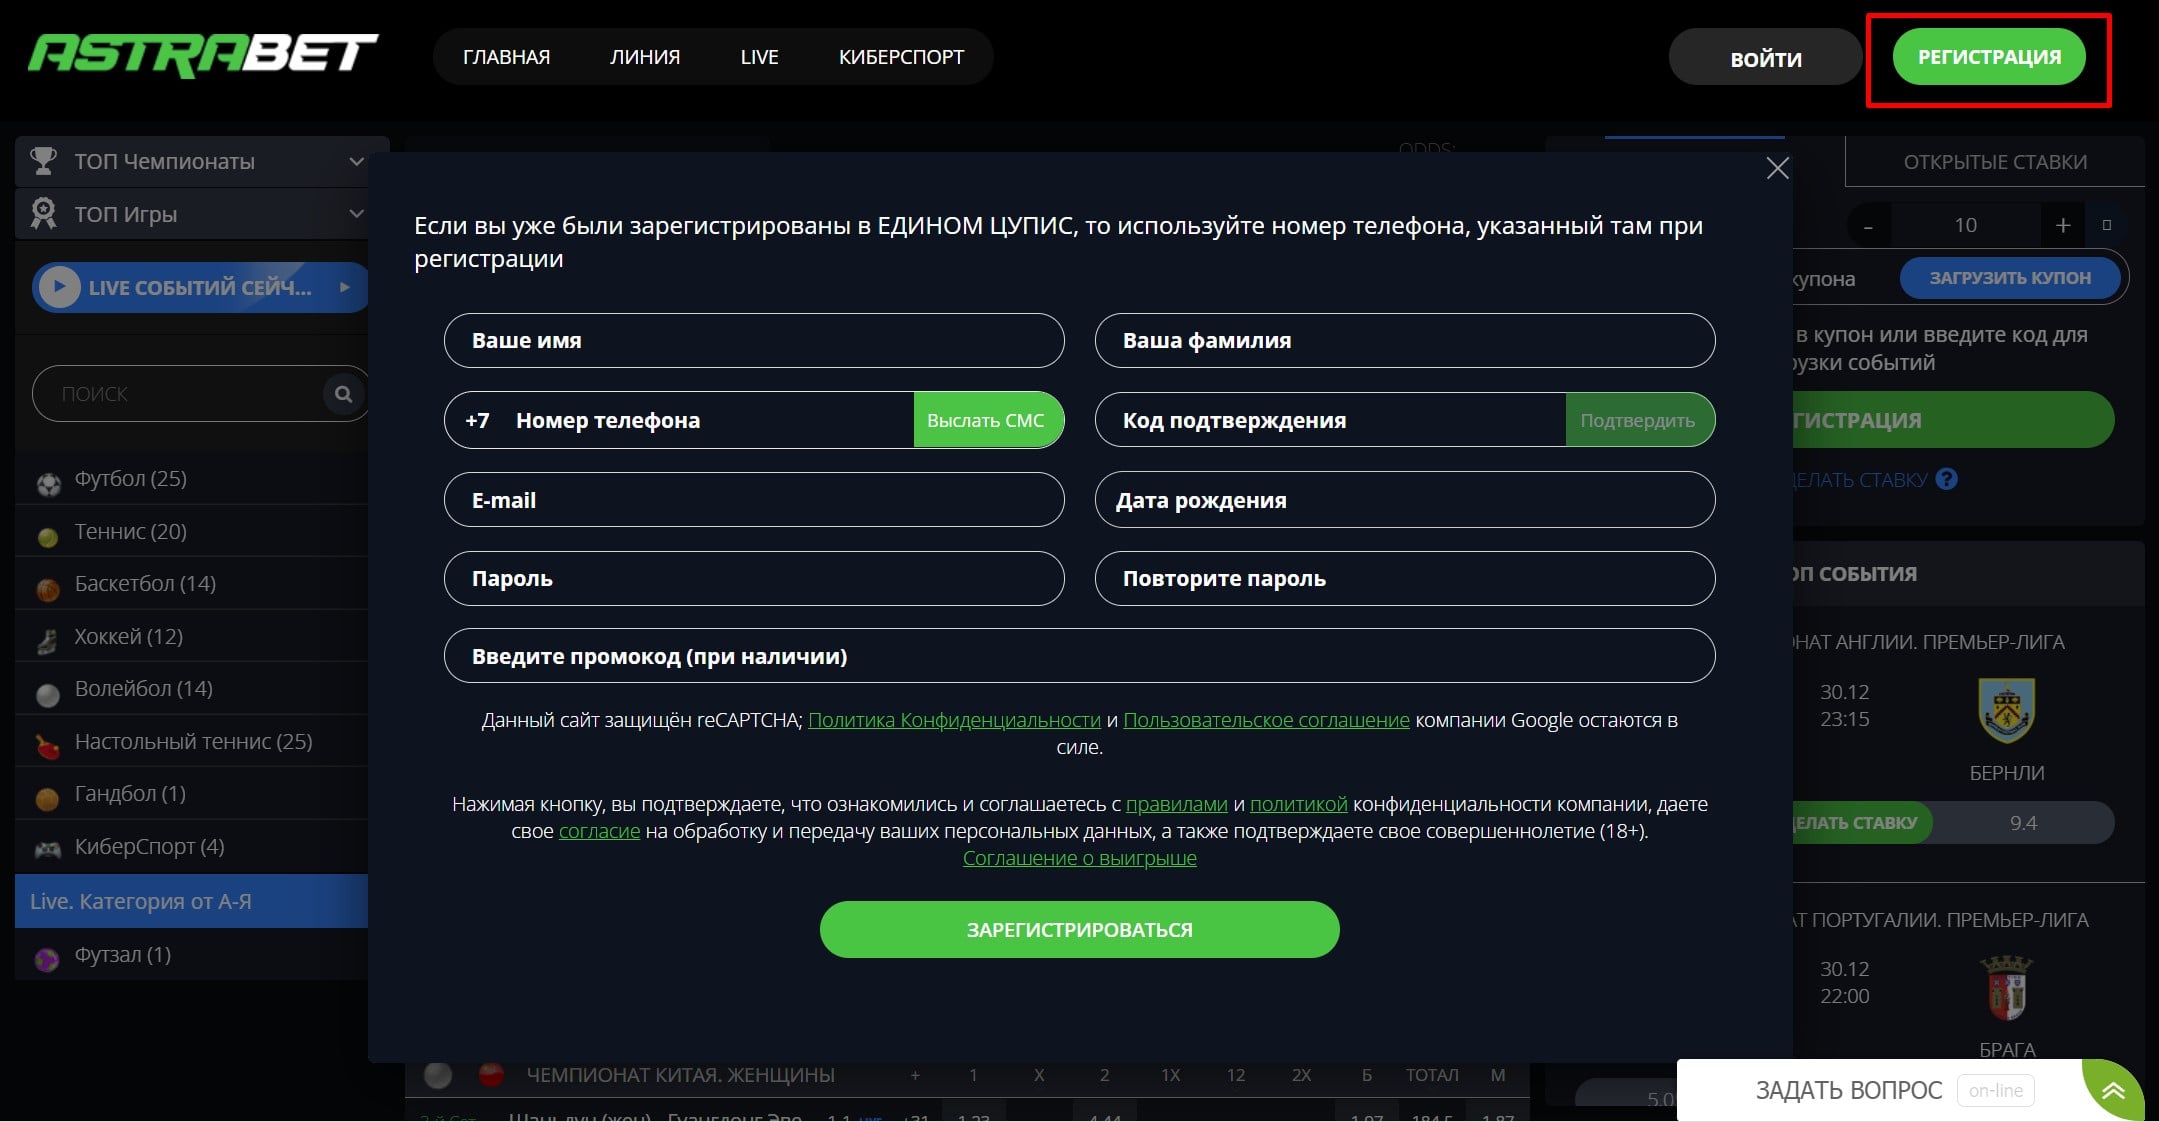Click the football sport icon

click(x=48, y=483)
